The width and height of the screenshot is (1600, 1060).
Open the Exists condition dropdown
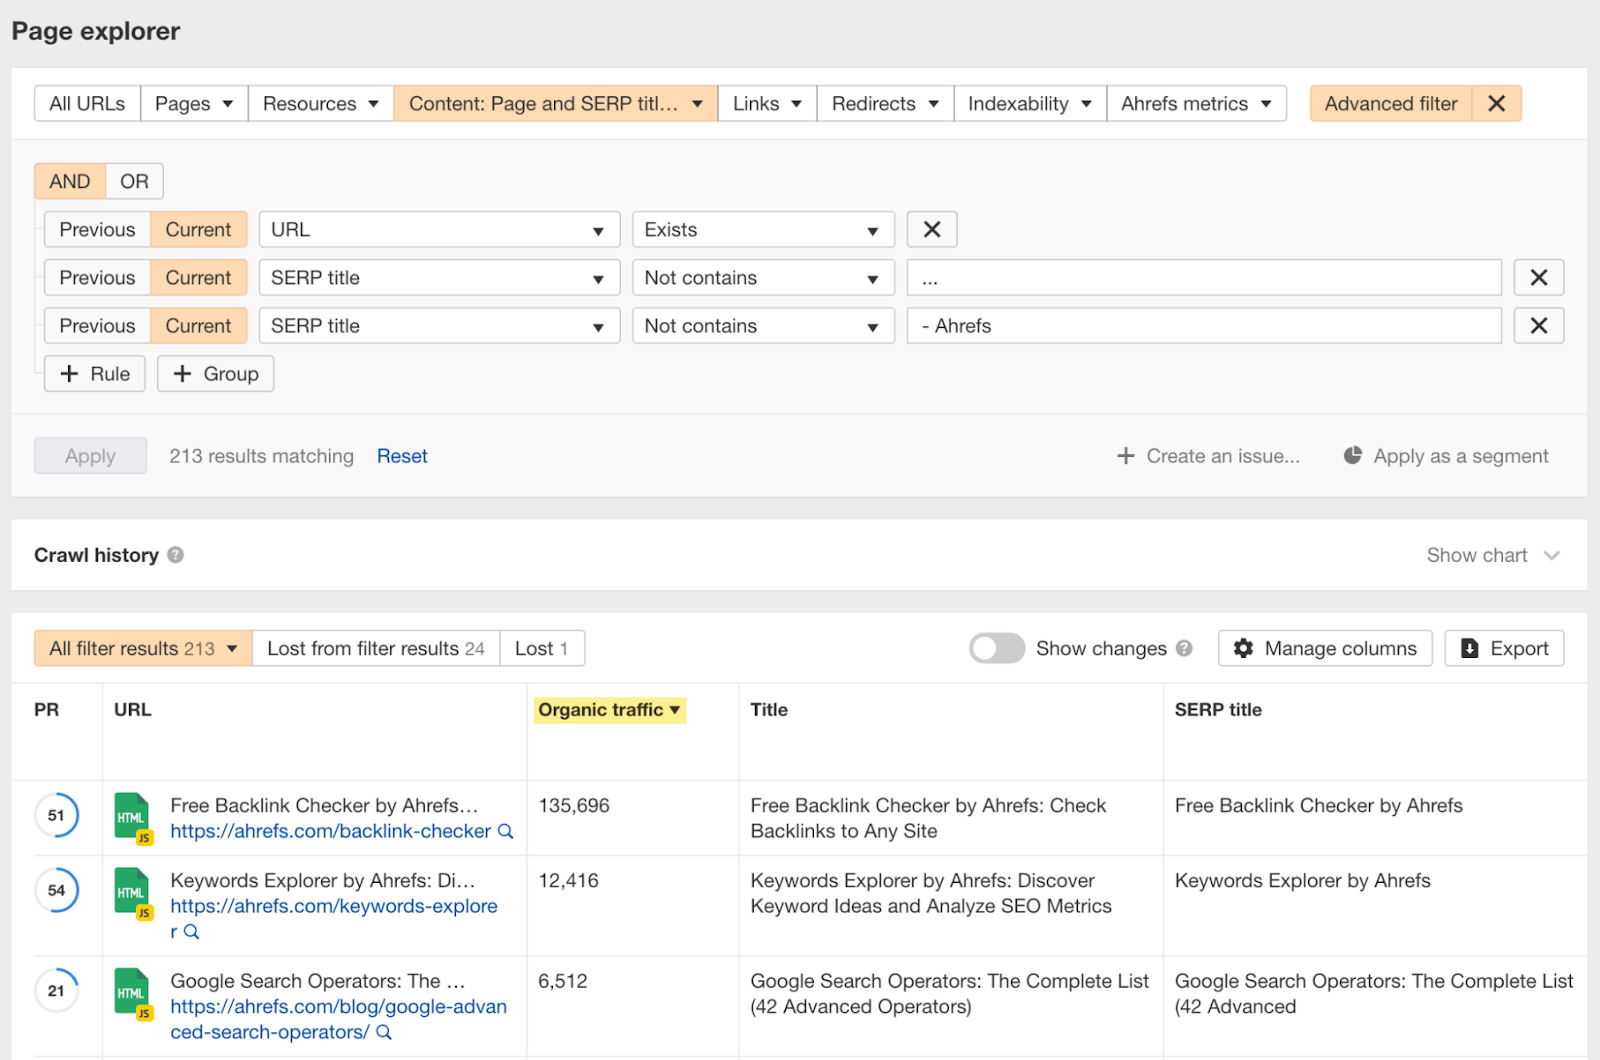pos(762,229)
